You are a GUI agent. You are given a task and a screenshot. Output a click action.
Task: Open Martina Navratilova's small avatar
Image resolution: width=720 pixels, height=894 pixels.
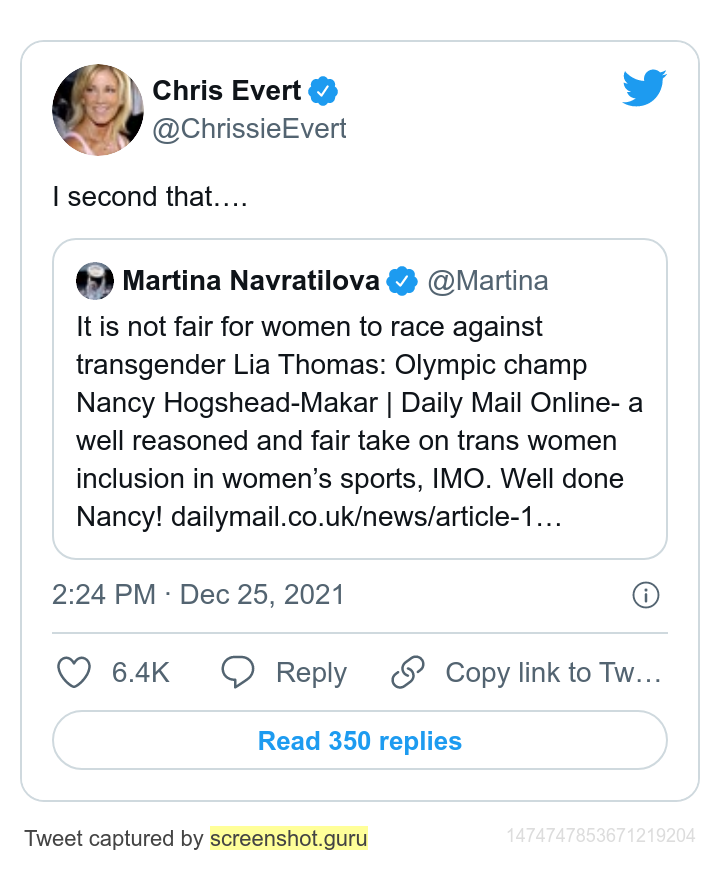(95, 281)
